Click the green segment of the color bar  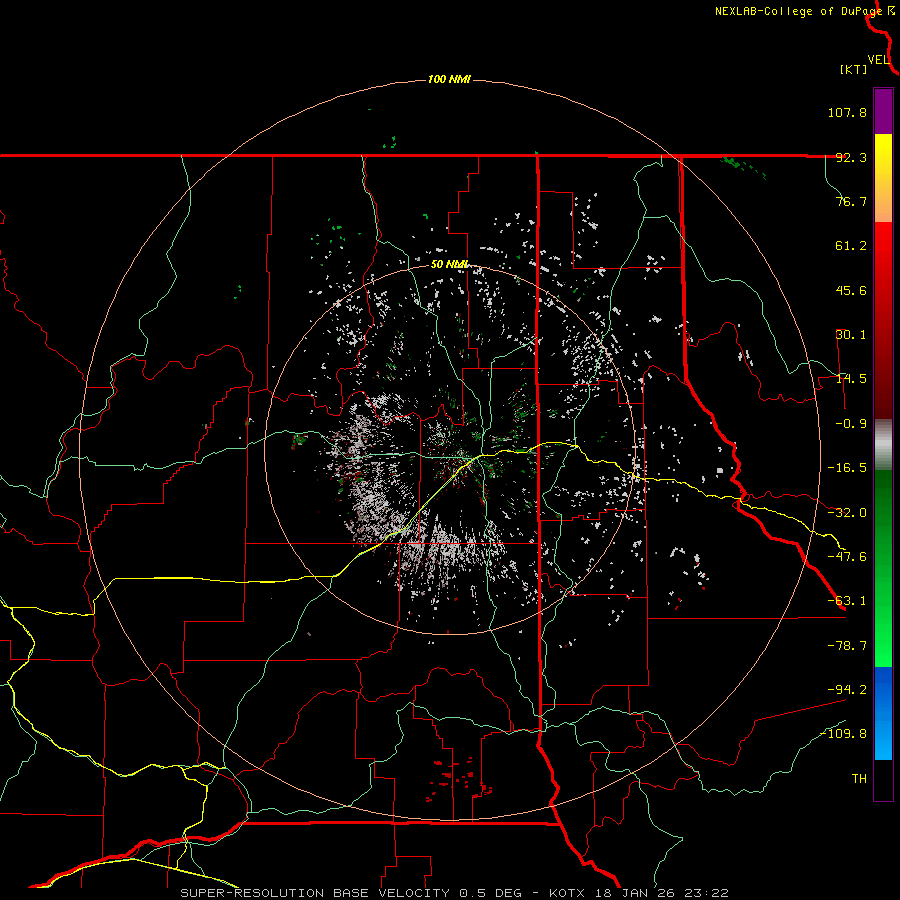(883, 568)
